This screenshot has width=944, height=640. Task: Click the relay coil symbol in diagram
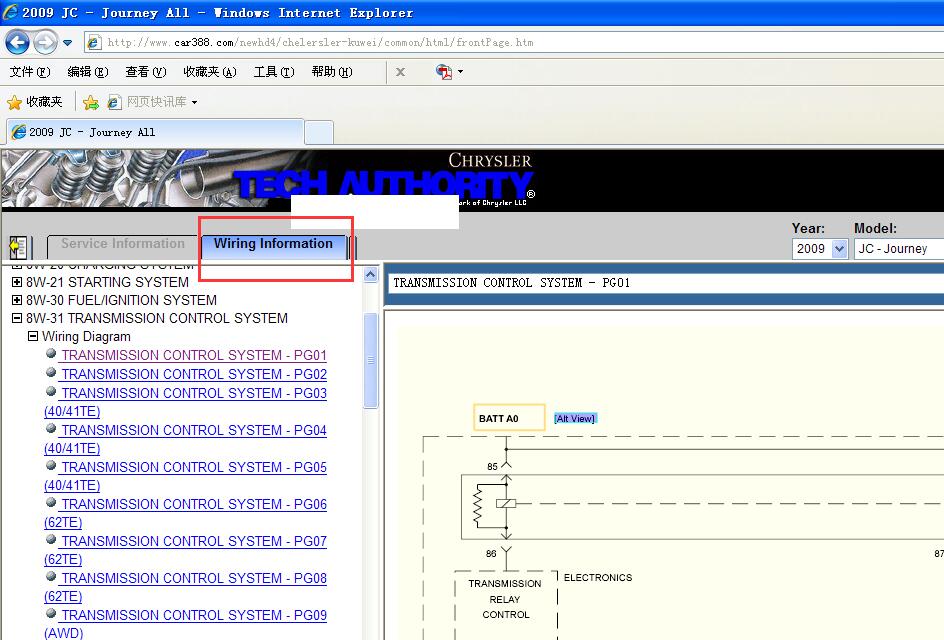[x=506, y=503]
